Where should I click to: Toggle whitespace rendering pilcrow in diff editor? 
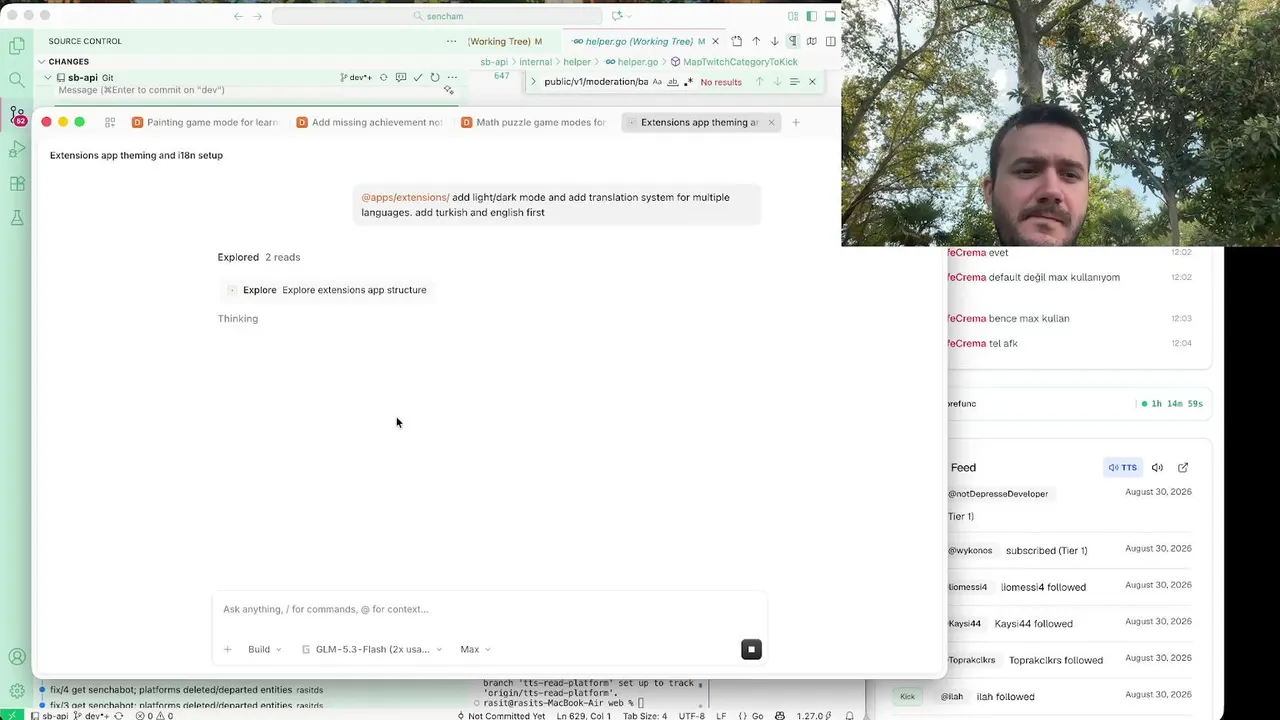[x=793, y=41]
